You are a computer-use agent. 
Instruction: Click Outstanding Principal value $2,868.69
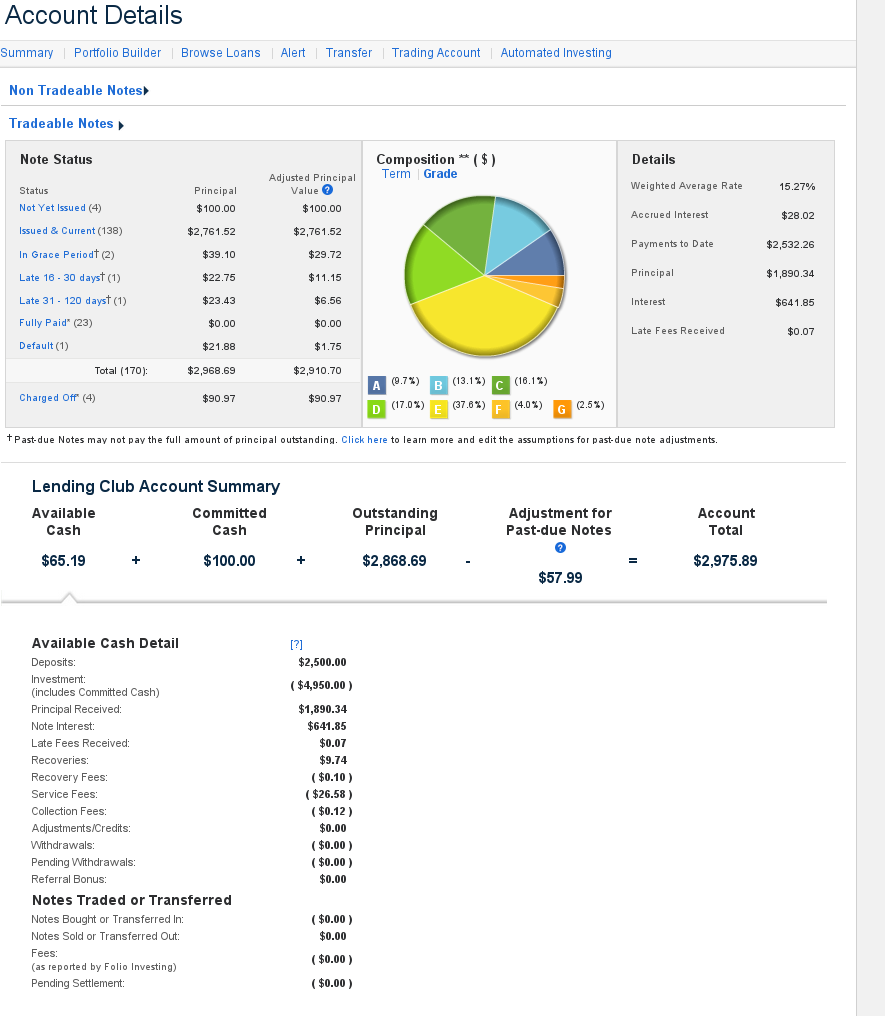coord(395,560)
